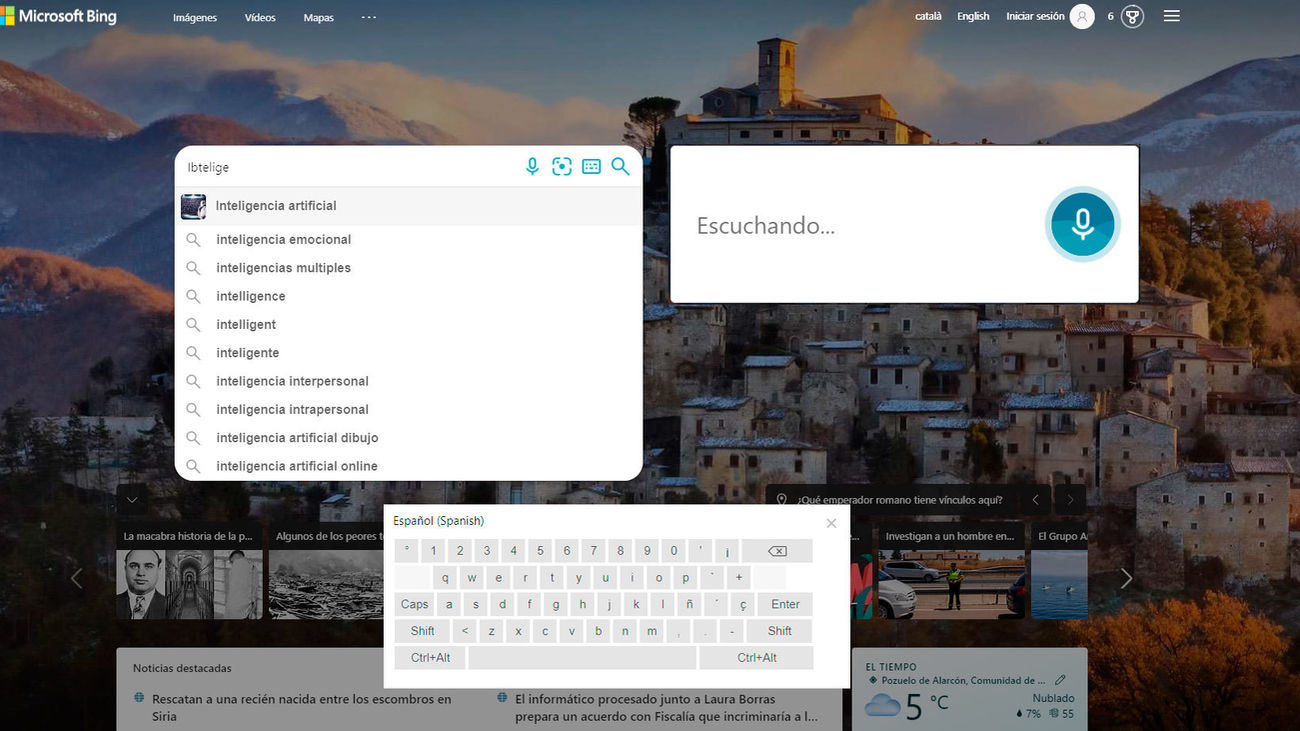Show next news carousel items
Image resolution: width=1300 pixels, height=731 pixels.
pyautogui.click(x=1126, y=578)
